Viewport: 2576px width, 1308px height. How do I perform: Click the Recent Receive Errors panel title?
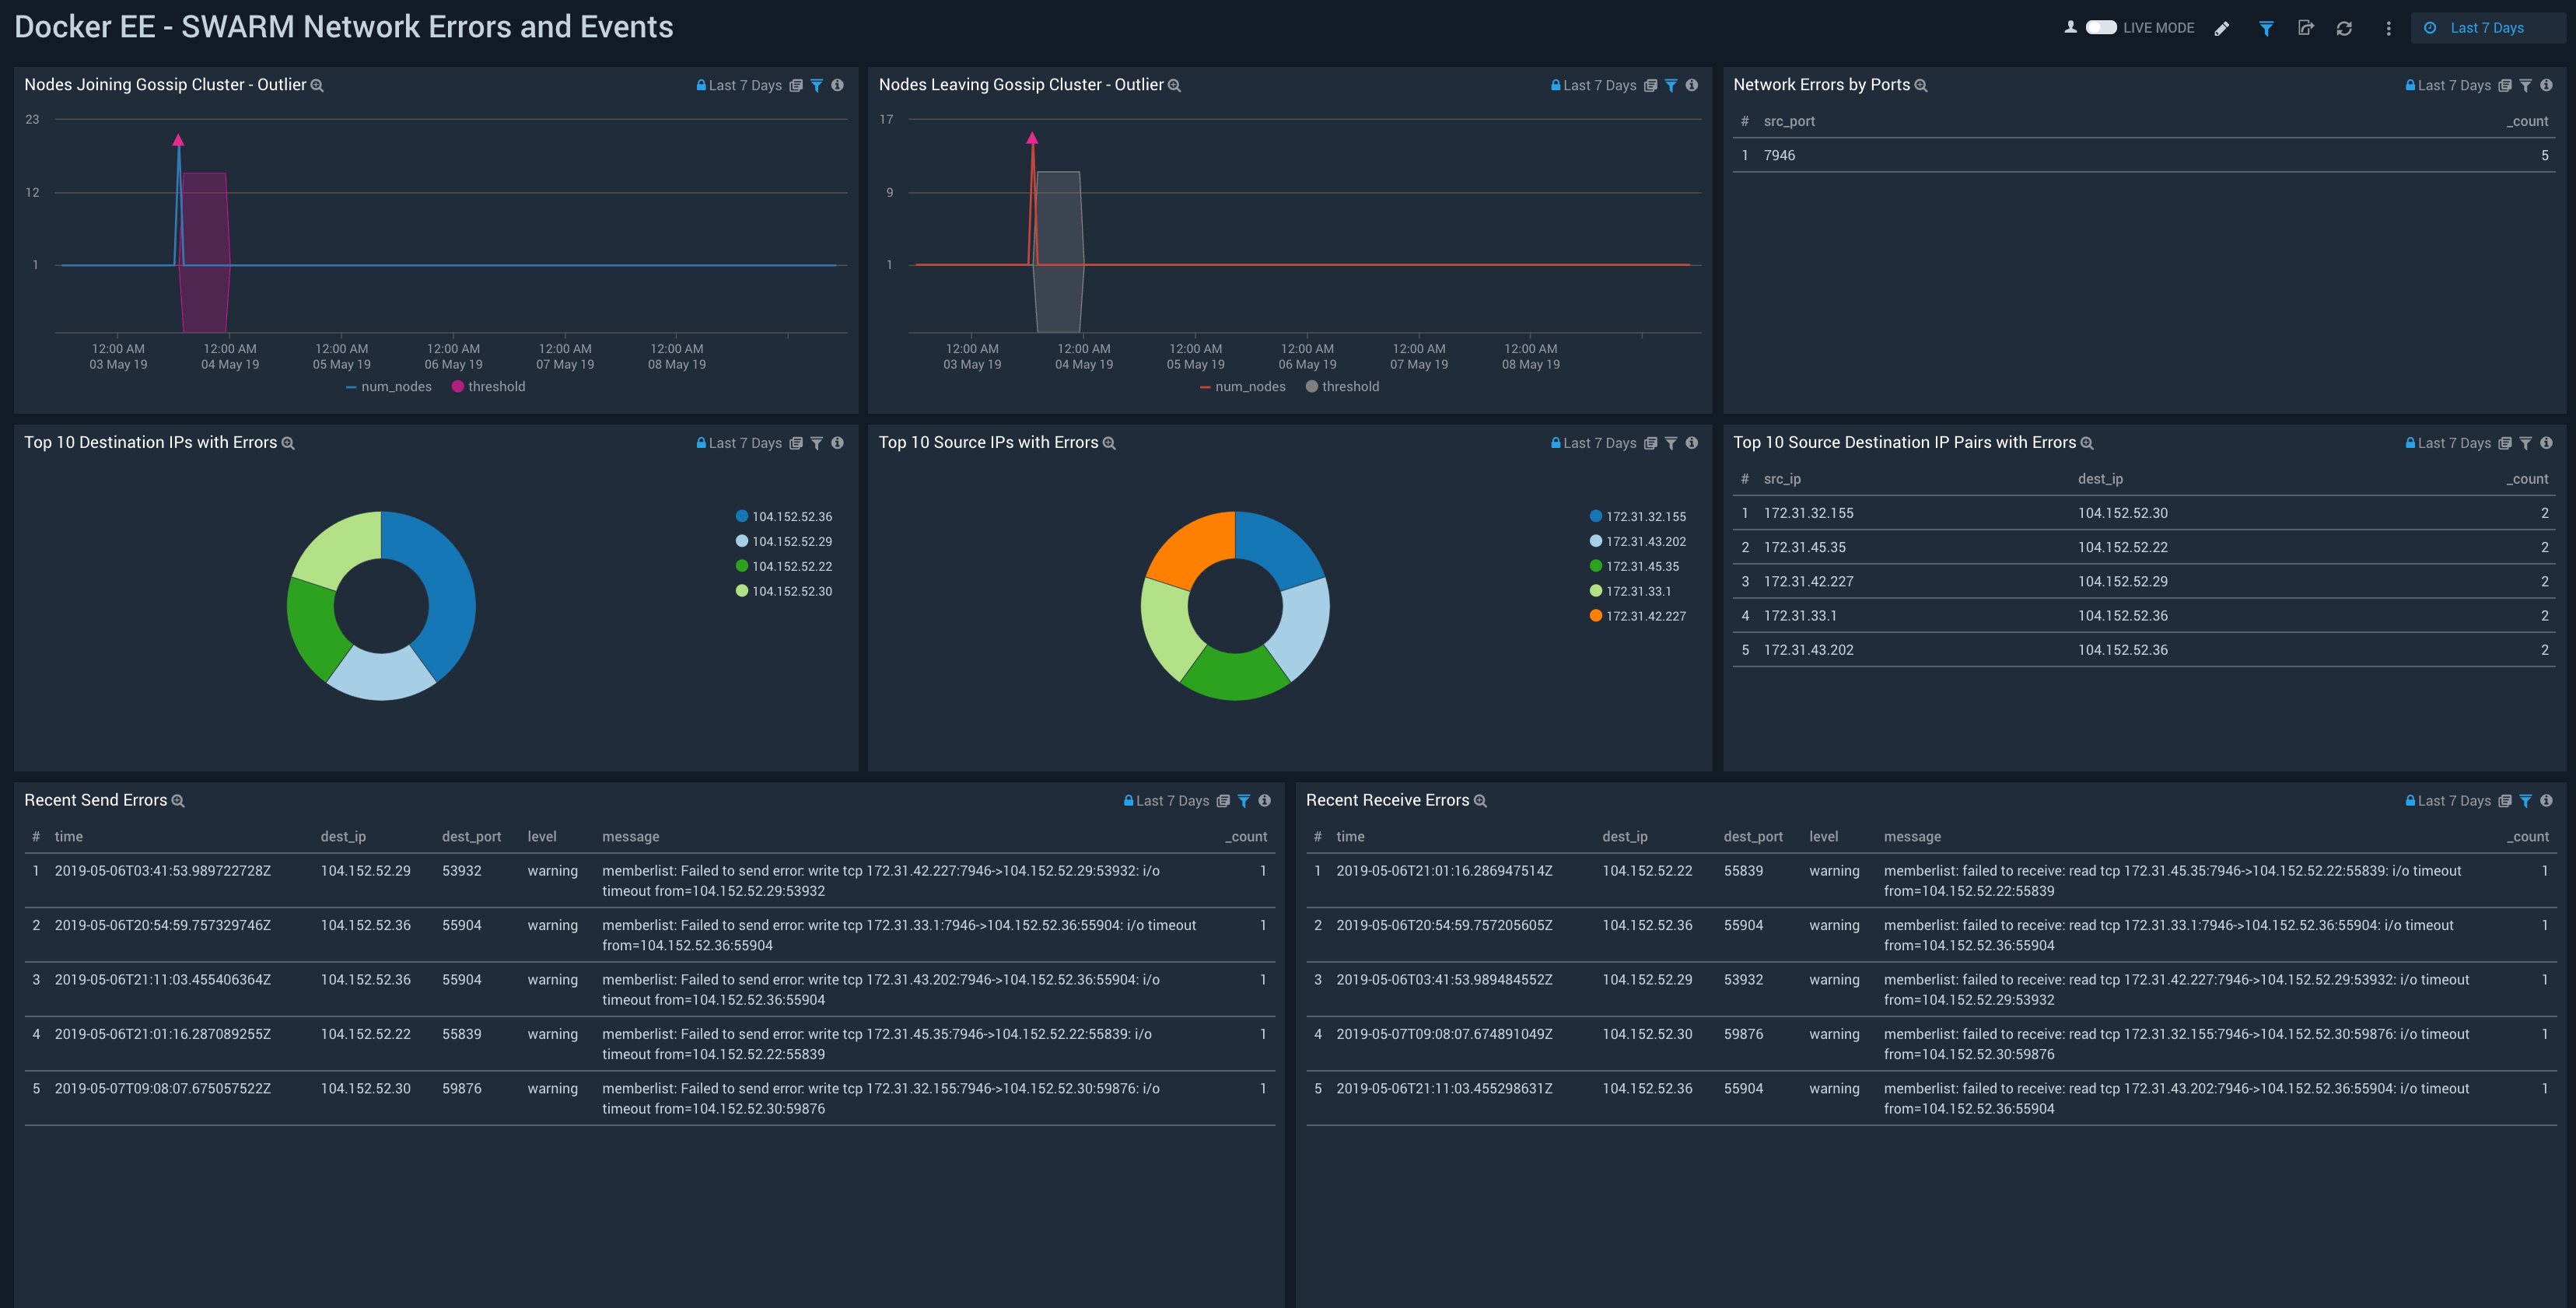[1389, 800]
